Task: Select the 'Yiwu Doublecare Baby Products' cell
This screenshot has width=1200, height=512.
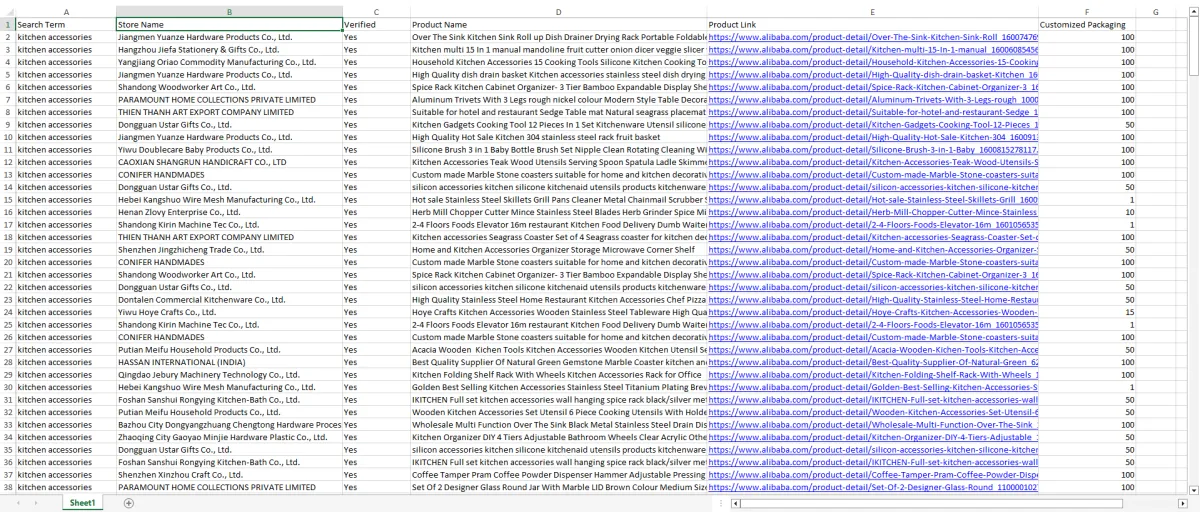Action: point(228,149)
